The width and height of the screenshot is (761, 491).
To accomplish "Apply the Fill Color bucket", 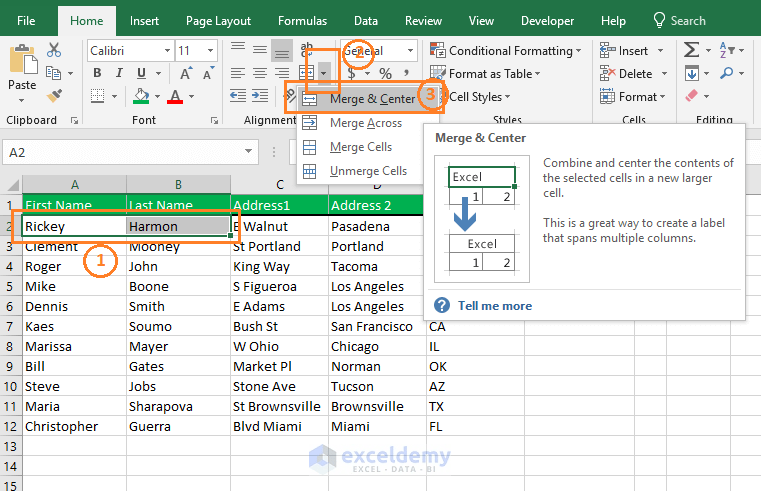I will pos(141,96).
